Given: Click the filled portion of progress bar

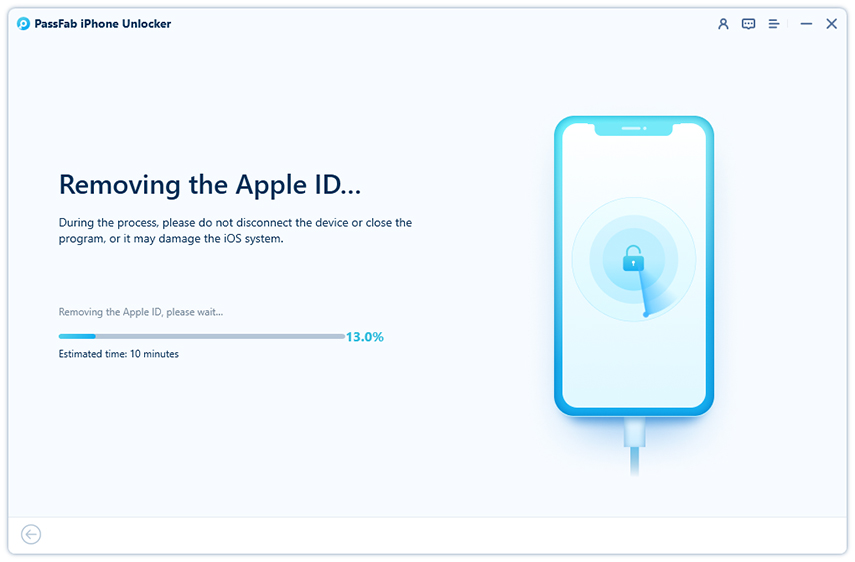Looking at the screenshot, I should [77, 336].
